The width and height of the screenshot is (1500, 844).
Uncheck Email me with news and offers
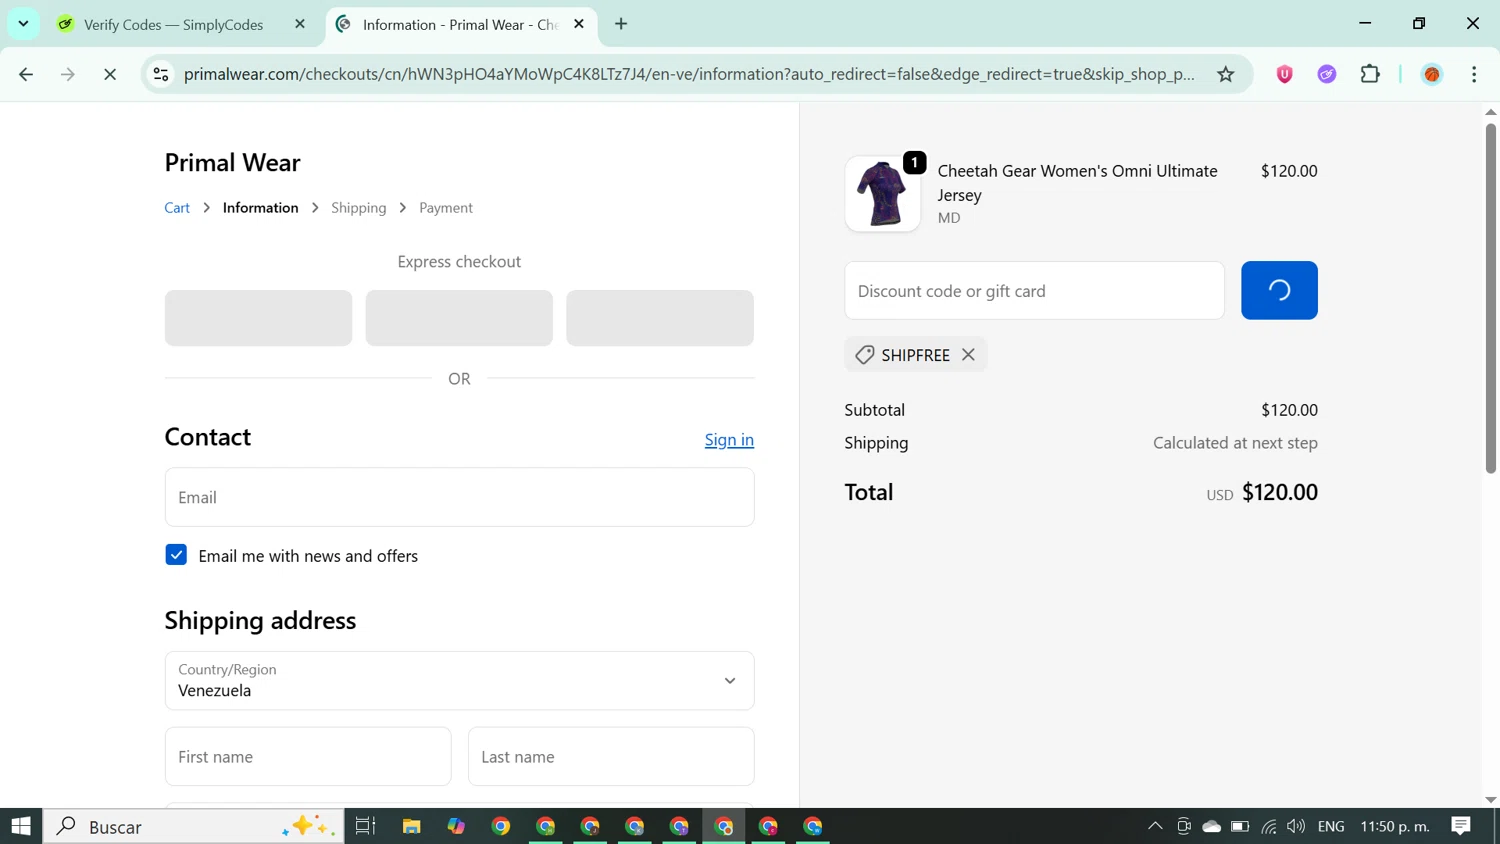pyautogui.click(x=176, y=555)
